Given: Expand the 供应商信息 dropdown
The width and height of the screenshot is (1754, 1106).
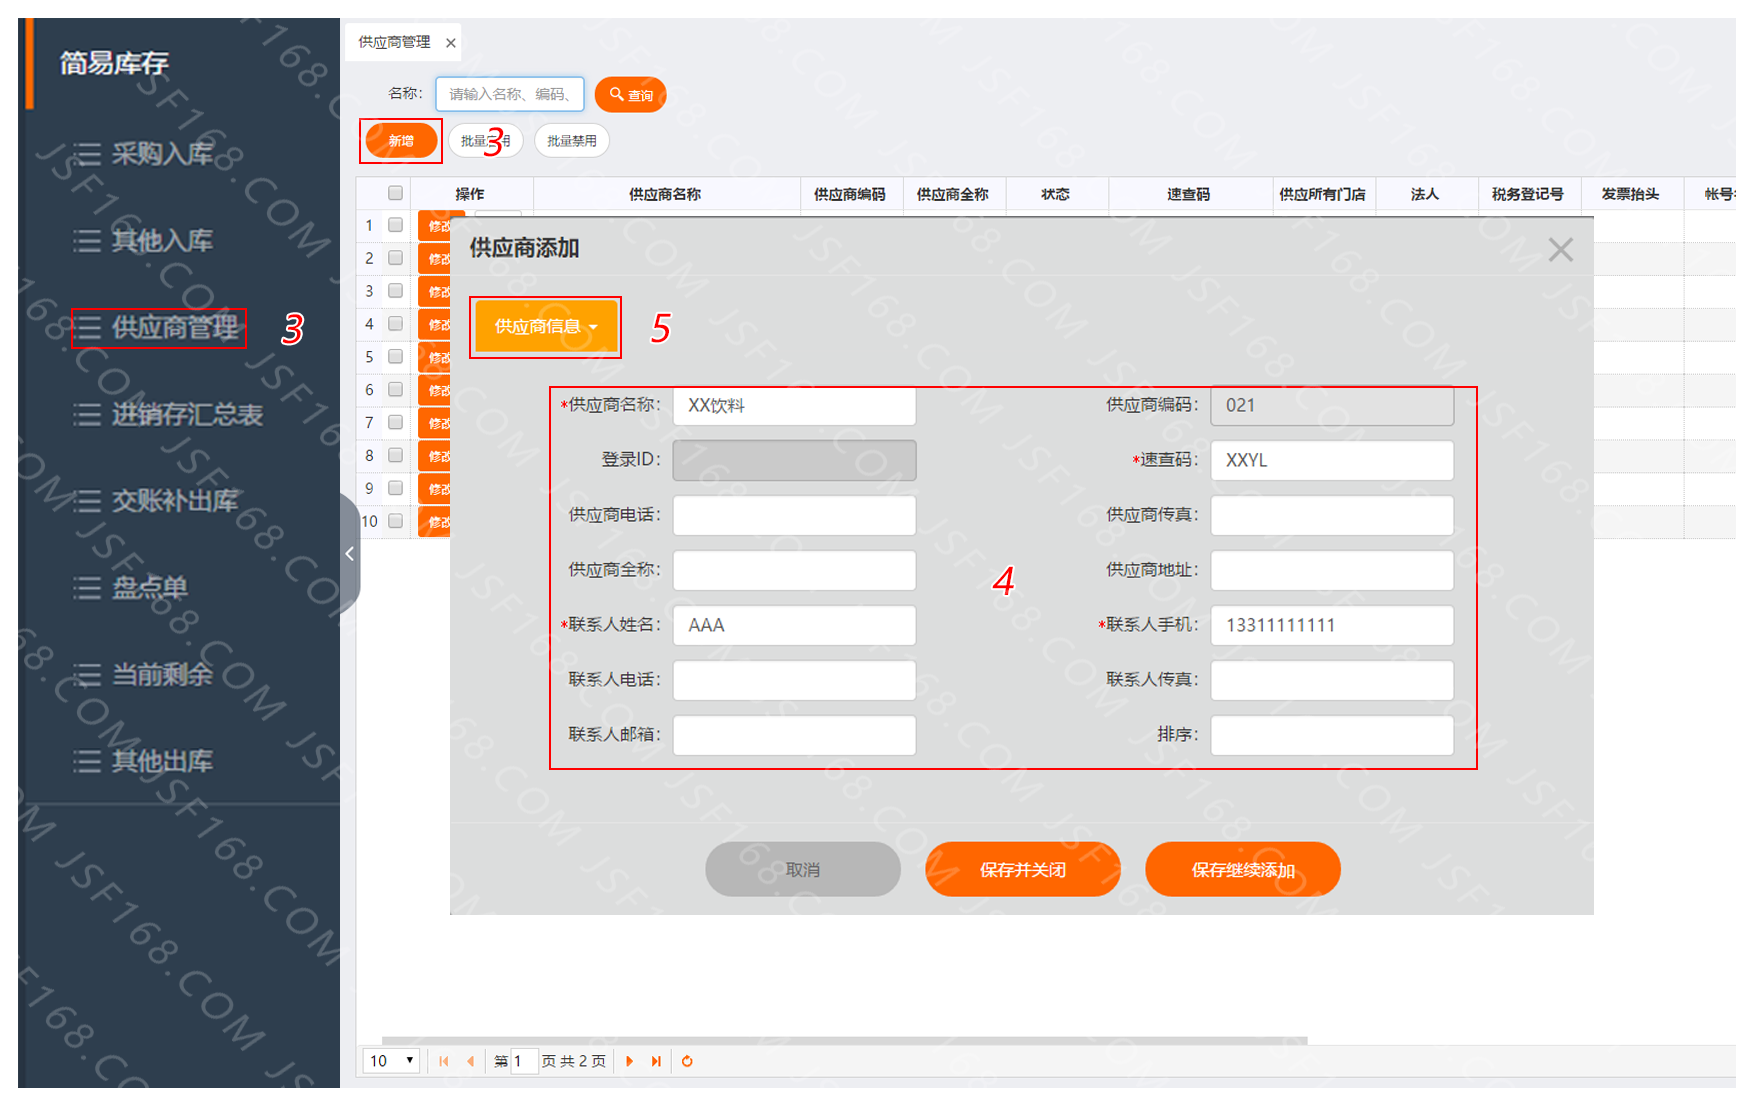Looking at the screenshot, I should pyautogui.click(x=546, y=327).
